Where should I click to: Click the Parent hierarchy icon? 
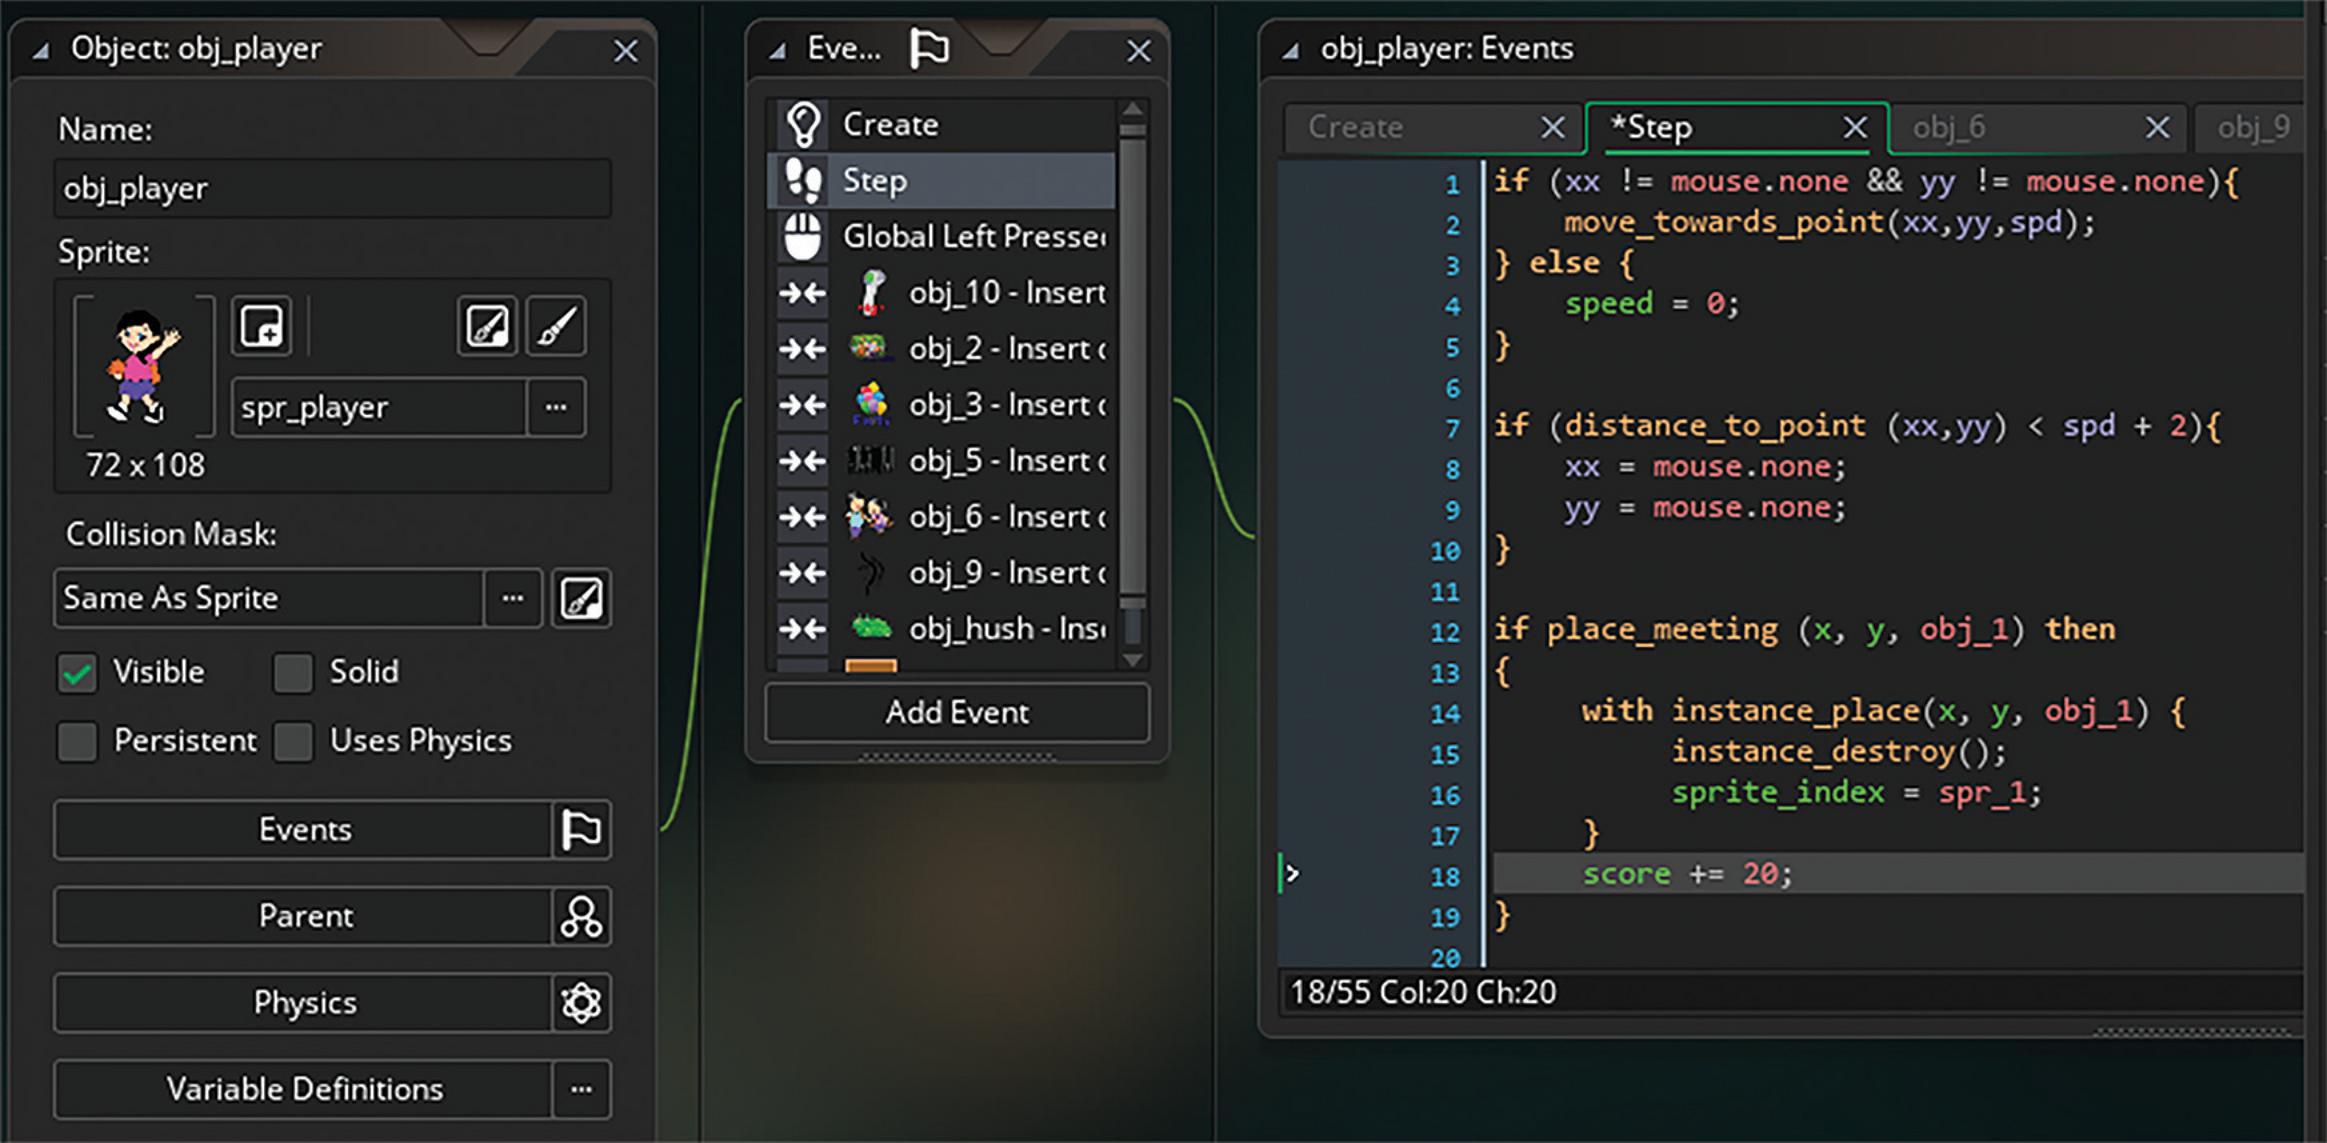pyautogui.click(x=581, y=916)
